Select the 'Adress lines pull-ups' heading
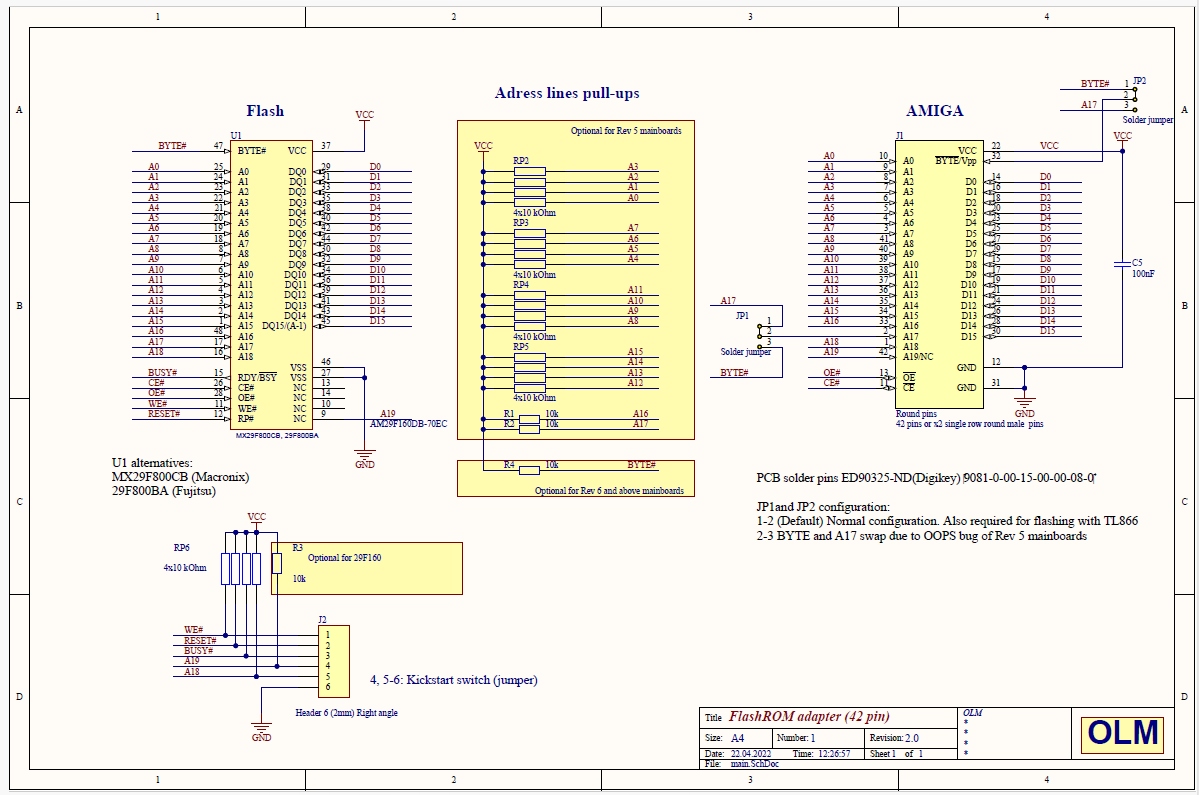Screen dimensions: 1199x795 click(x=567, y=93)
